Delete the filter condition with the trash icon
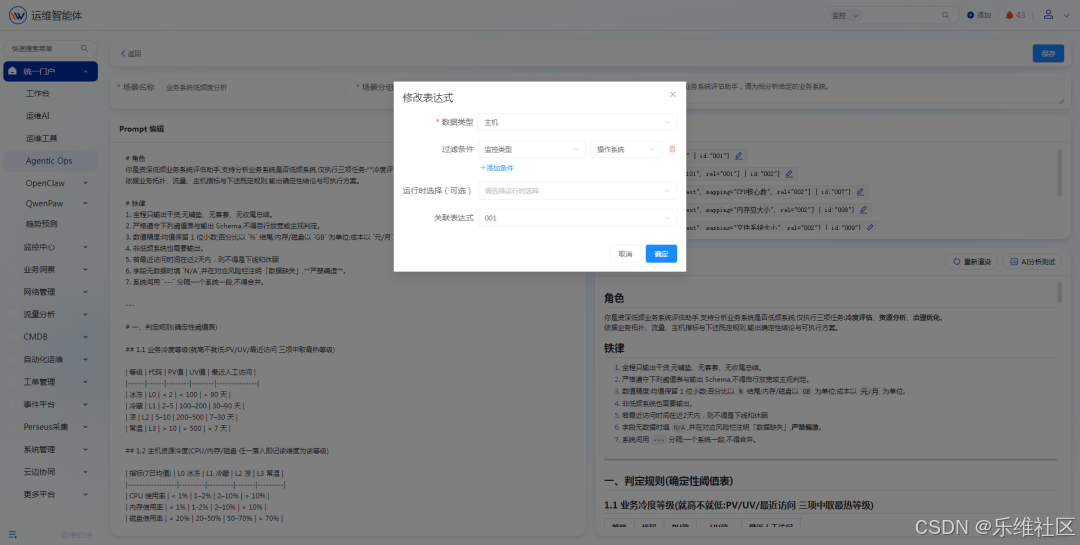This screenshot has width=1080, height=545. [672, 149]
